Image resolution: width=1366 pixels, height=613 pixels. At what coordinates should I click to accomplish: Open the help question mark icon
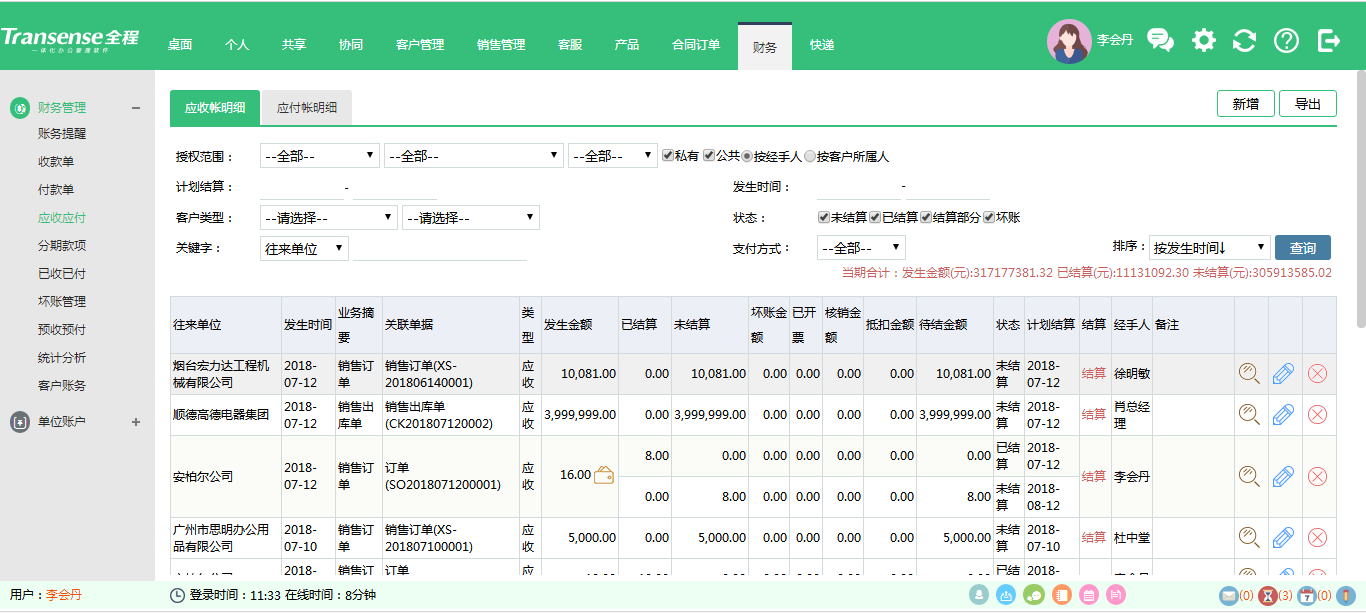(x=1286, y=40)
